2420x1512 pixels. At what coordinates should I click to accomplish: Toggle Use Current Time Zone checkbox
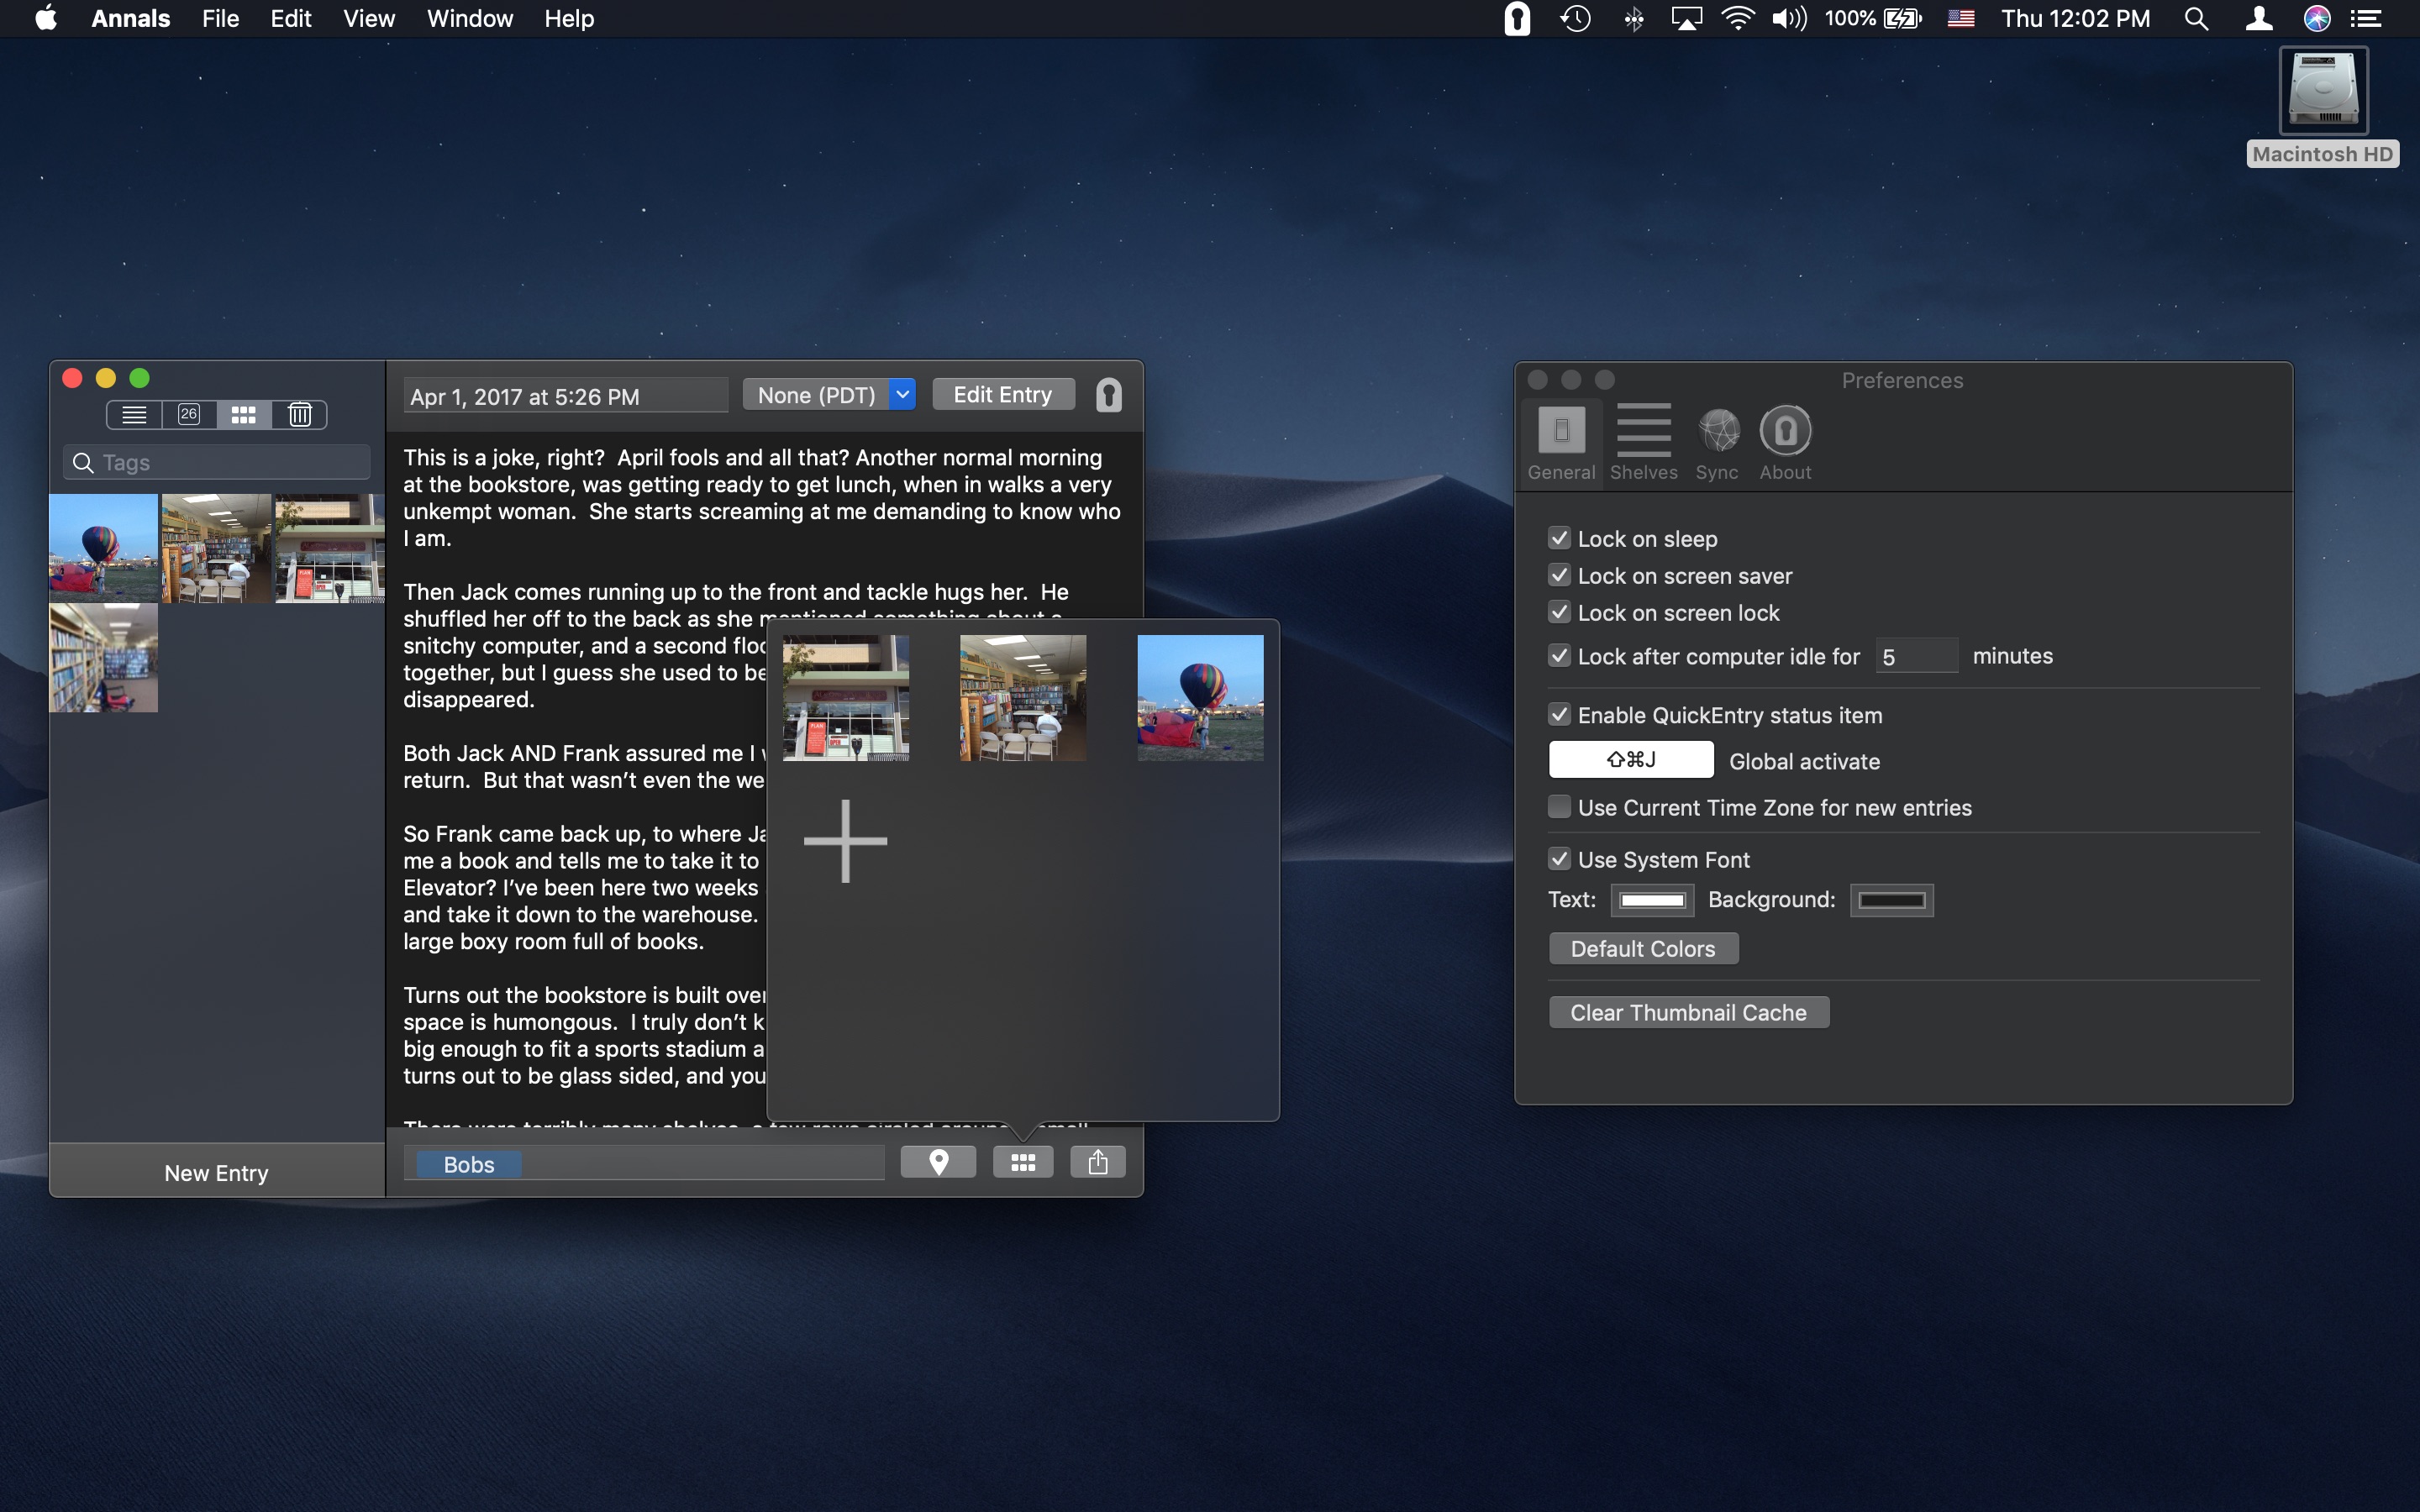(x=1559, y=807)
